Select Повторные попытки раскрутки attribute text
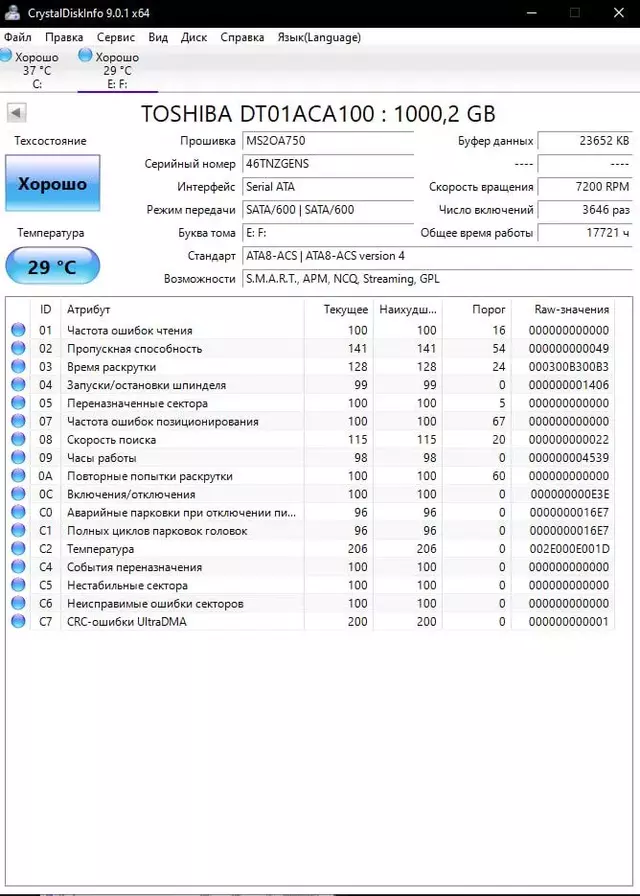 click(x=150, y=477)
